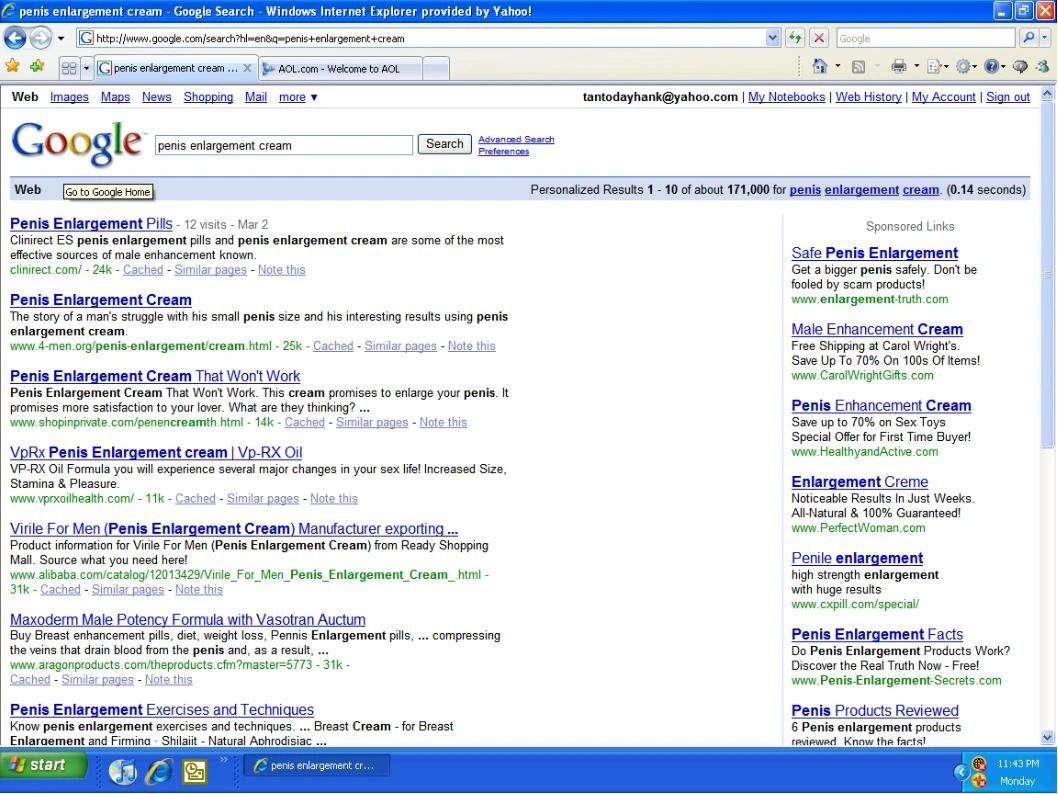This screenshot has height=794, width=1058.
Task: Click the browser toolbar Google search box
Action: (925, 38)
